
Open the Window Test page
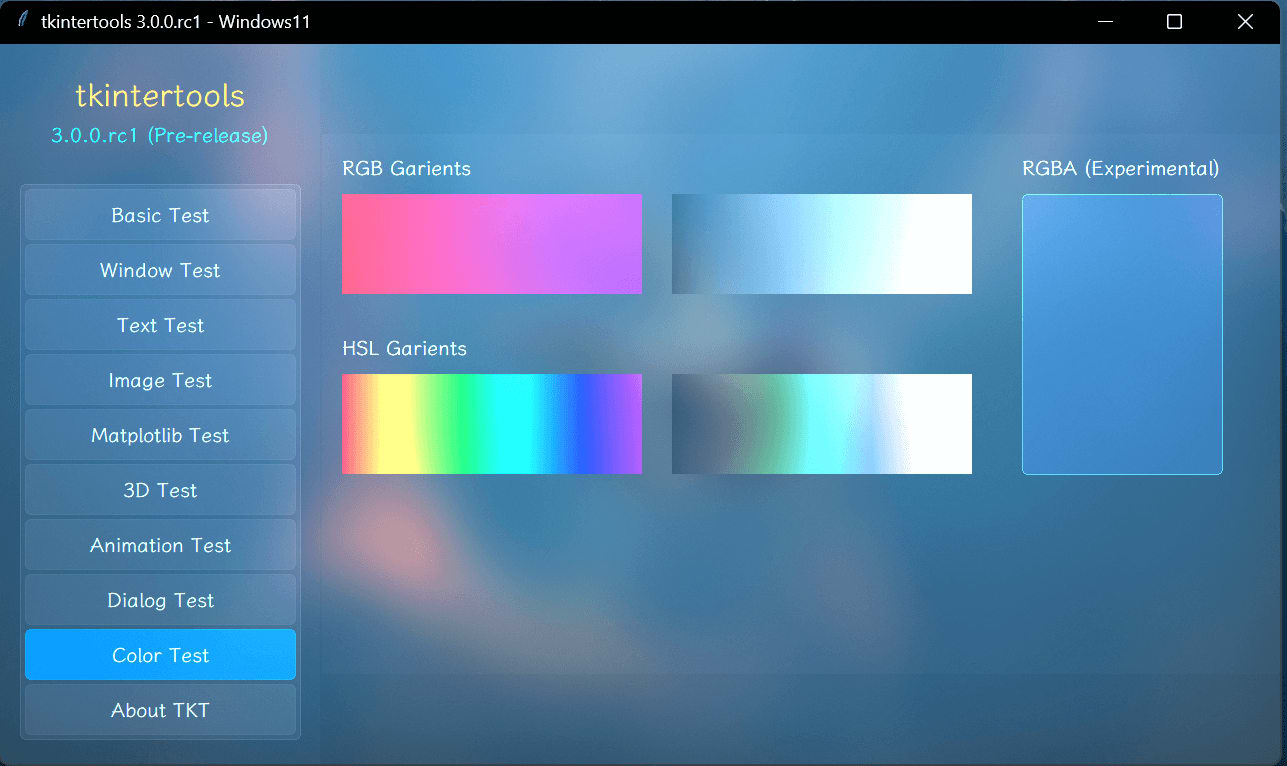pyautogui.click(x=160, y=270)
